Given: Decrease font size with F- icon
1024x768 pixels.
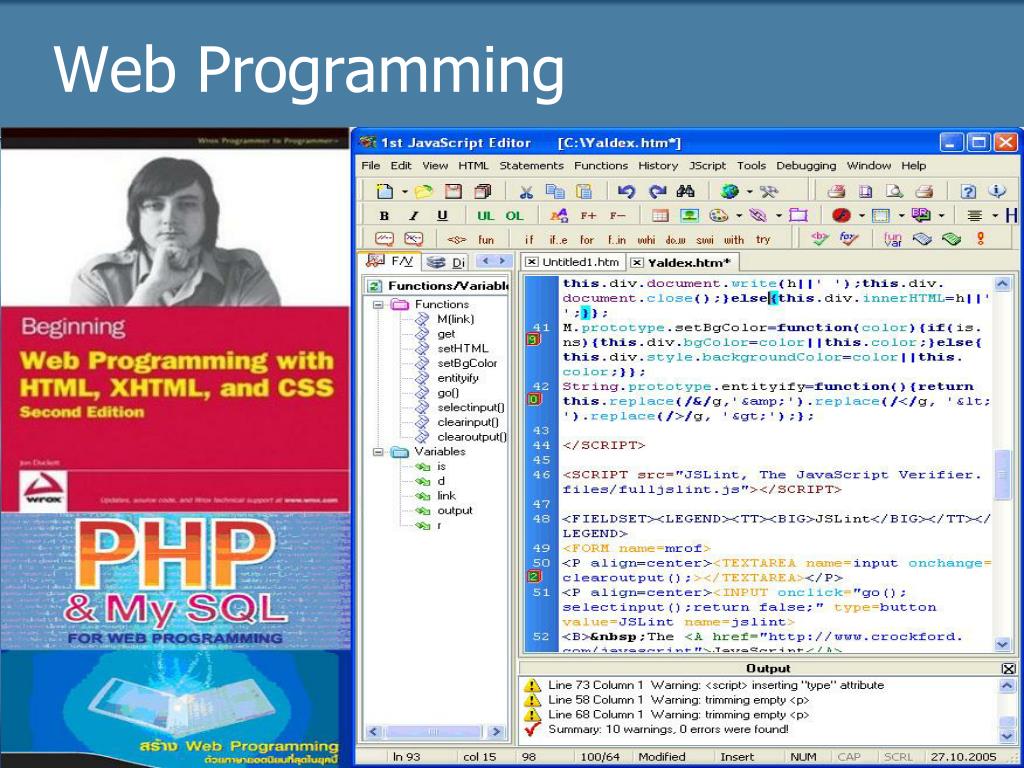Looking at the screenshot, I should [x=617, y=216].
